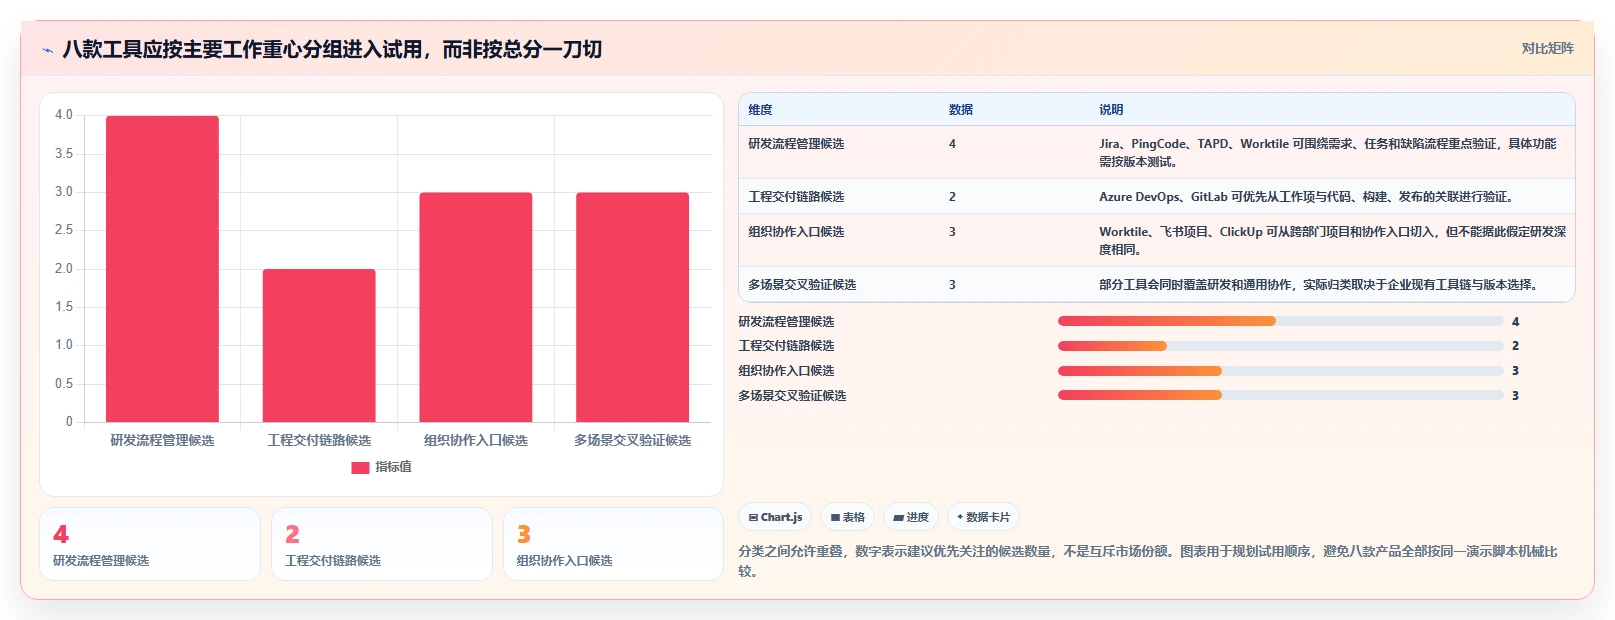Viewport: 1615px width, 620px height.
Task: Toggle the 指标值 legend label text
Action: [x=393, y=467]
